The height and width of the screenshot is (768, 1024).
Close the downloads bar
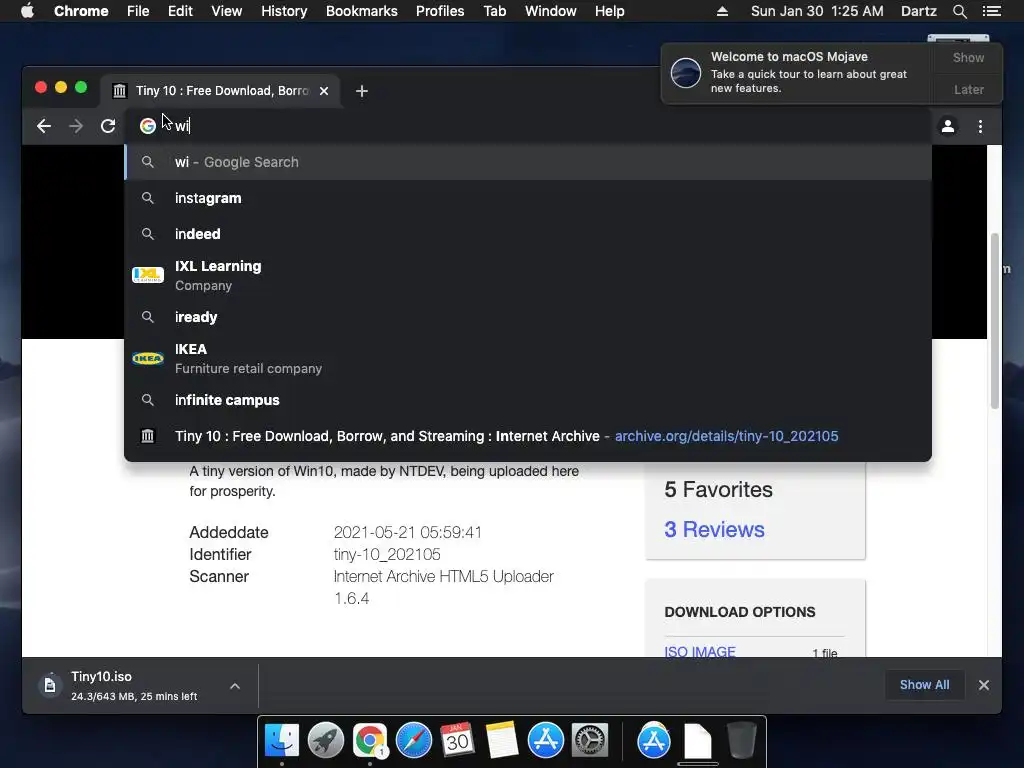[x=984, y=685]
